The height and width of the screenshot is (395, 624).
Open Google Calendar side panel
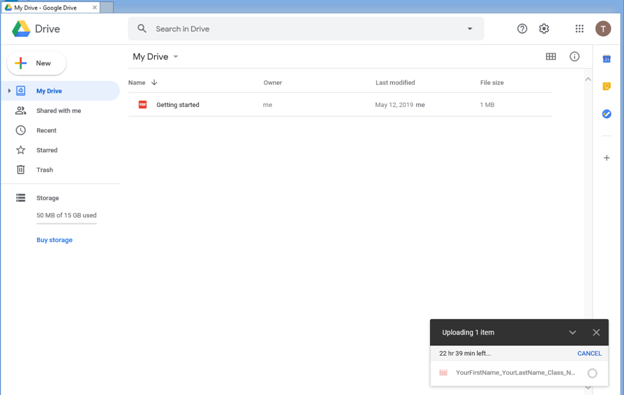tap(606, 59)
